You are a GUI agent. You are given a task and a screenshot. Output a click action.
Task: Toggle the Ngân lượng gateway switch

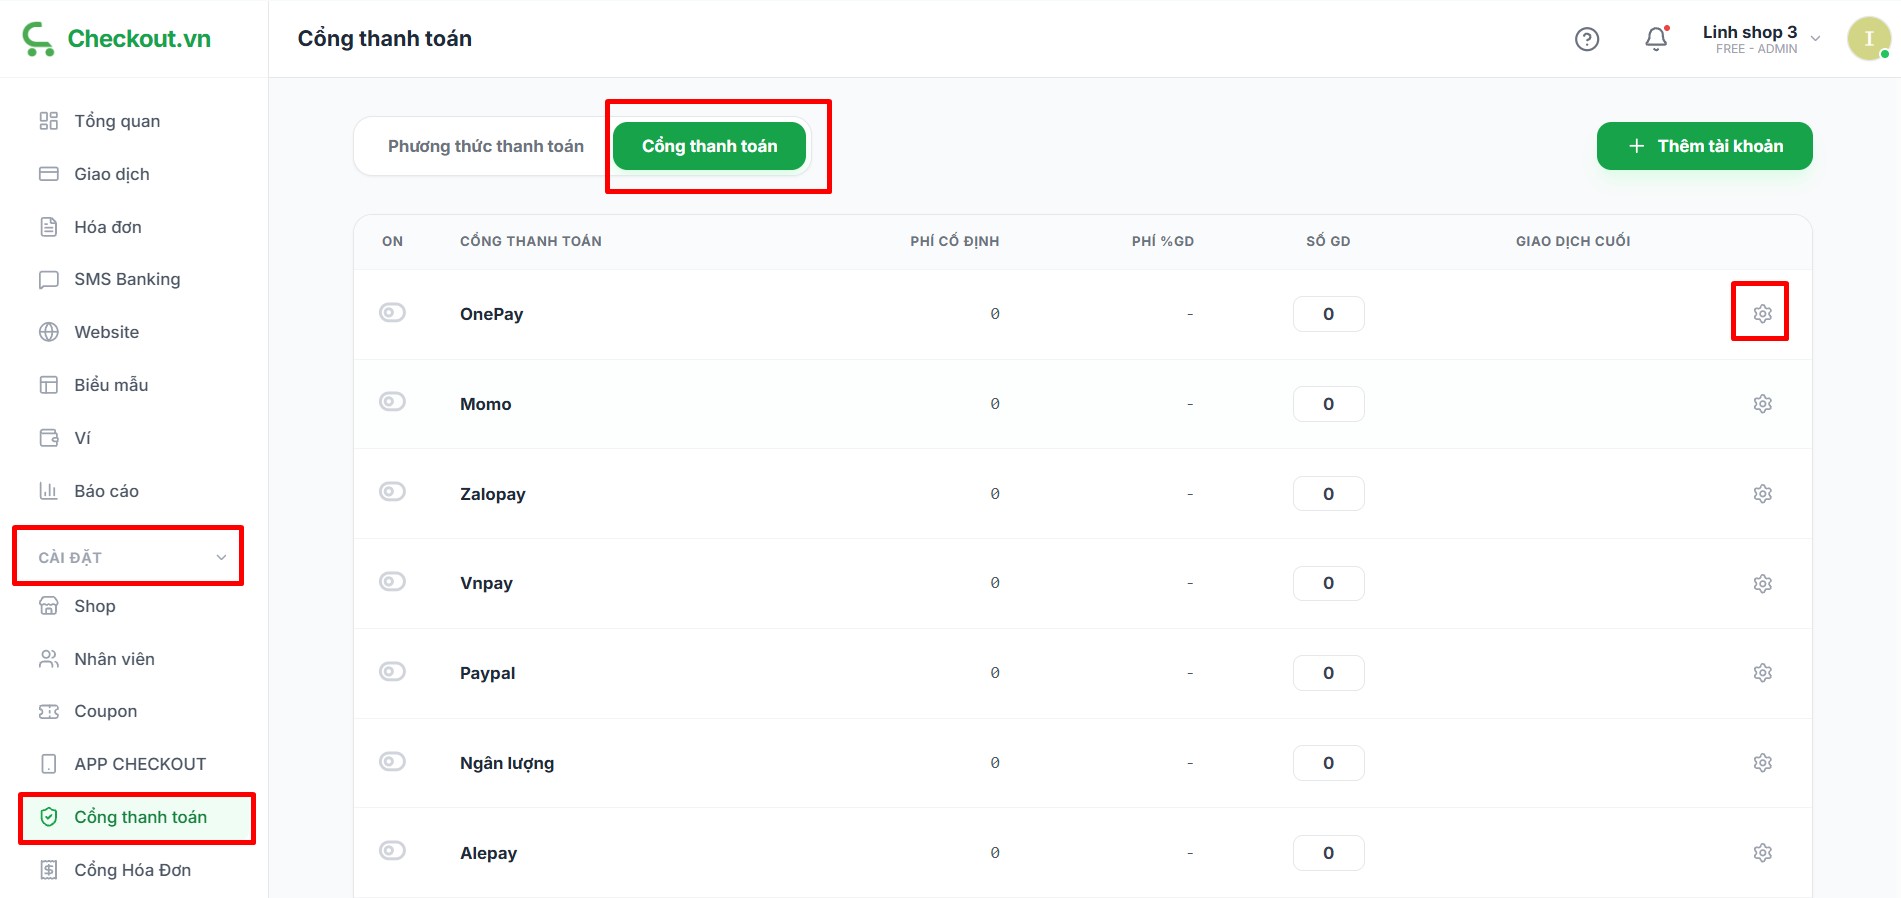click(392, 762)
